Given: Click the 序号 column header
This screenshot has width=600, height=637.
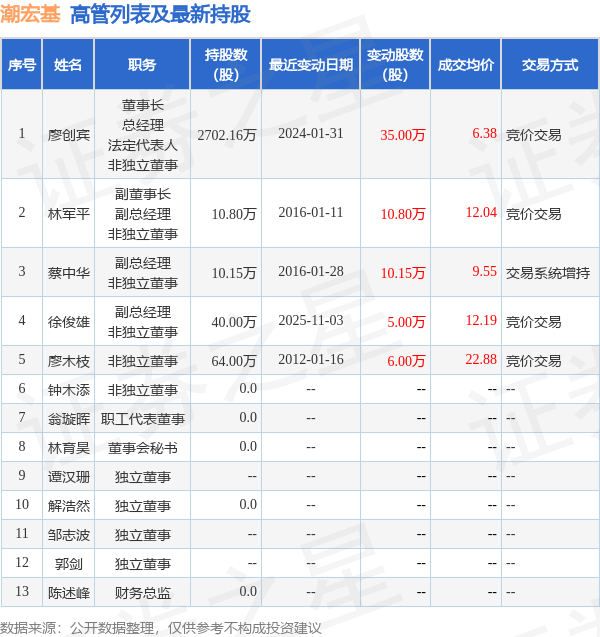Looking at the screenshot, I should click(22, 65).
